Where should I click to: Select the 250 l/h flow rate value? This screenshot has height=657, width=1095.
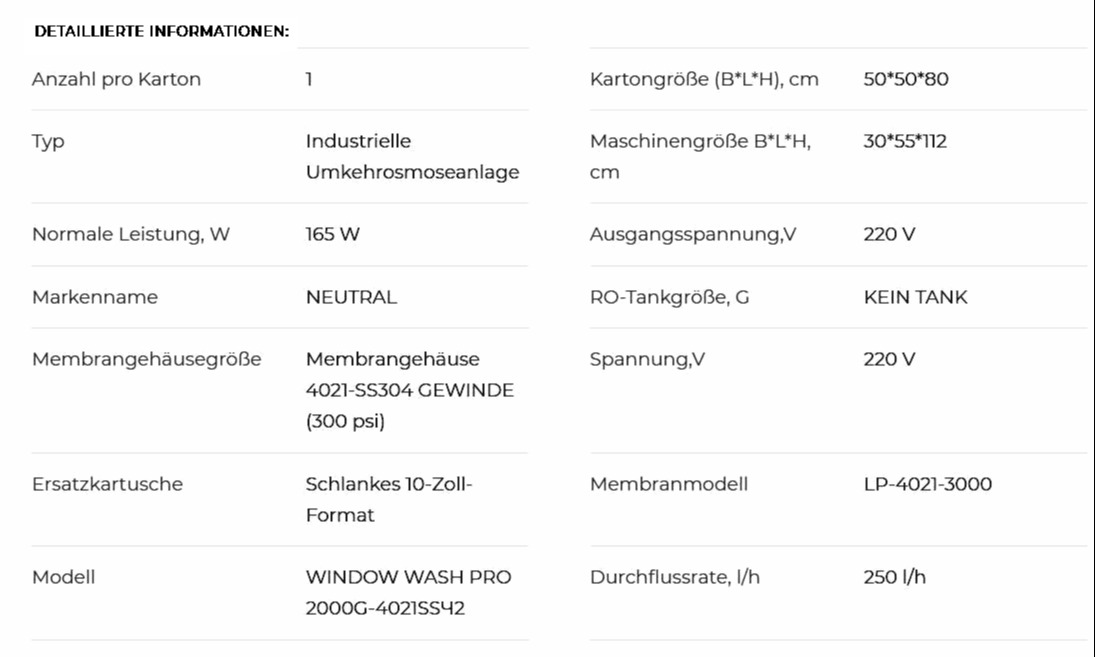tap(895, 577)
